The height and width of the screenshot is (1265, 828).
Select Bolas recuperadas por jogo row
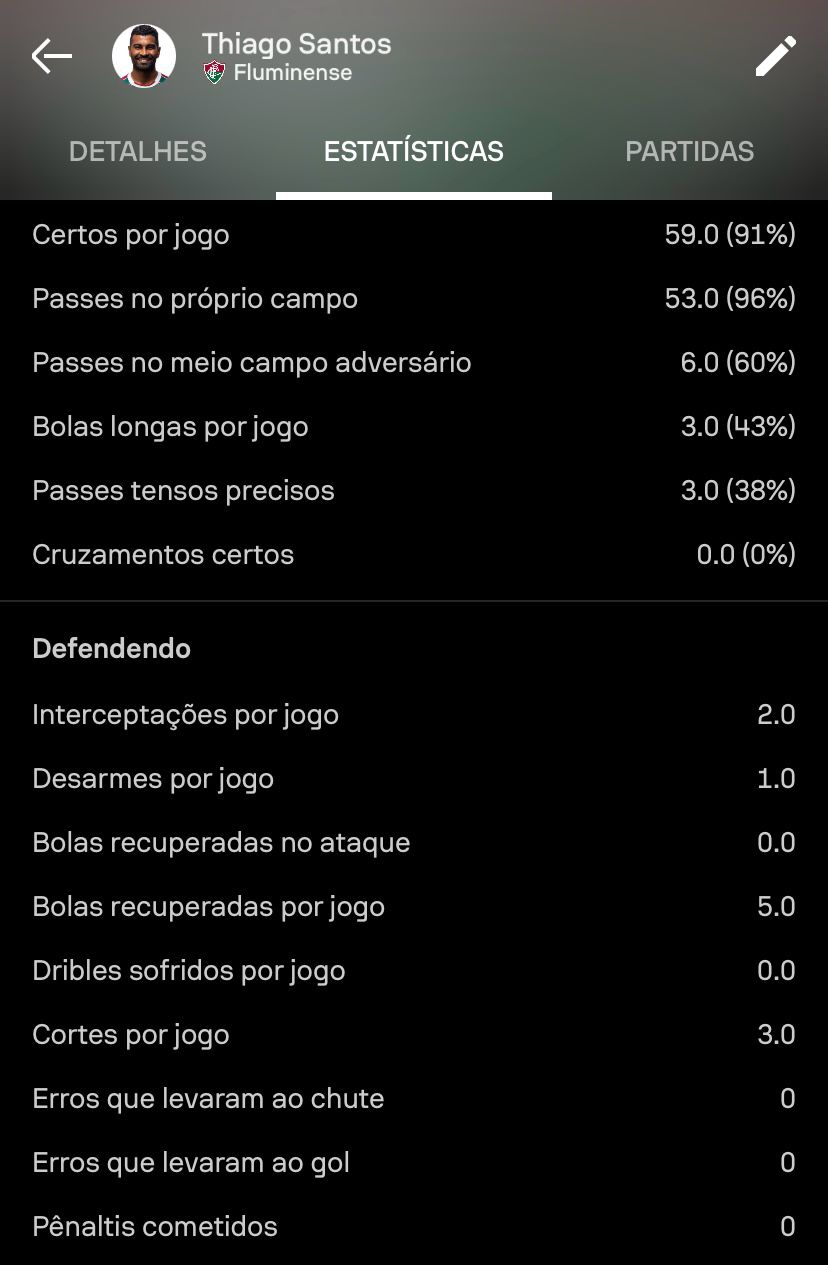click(414, 907)
